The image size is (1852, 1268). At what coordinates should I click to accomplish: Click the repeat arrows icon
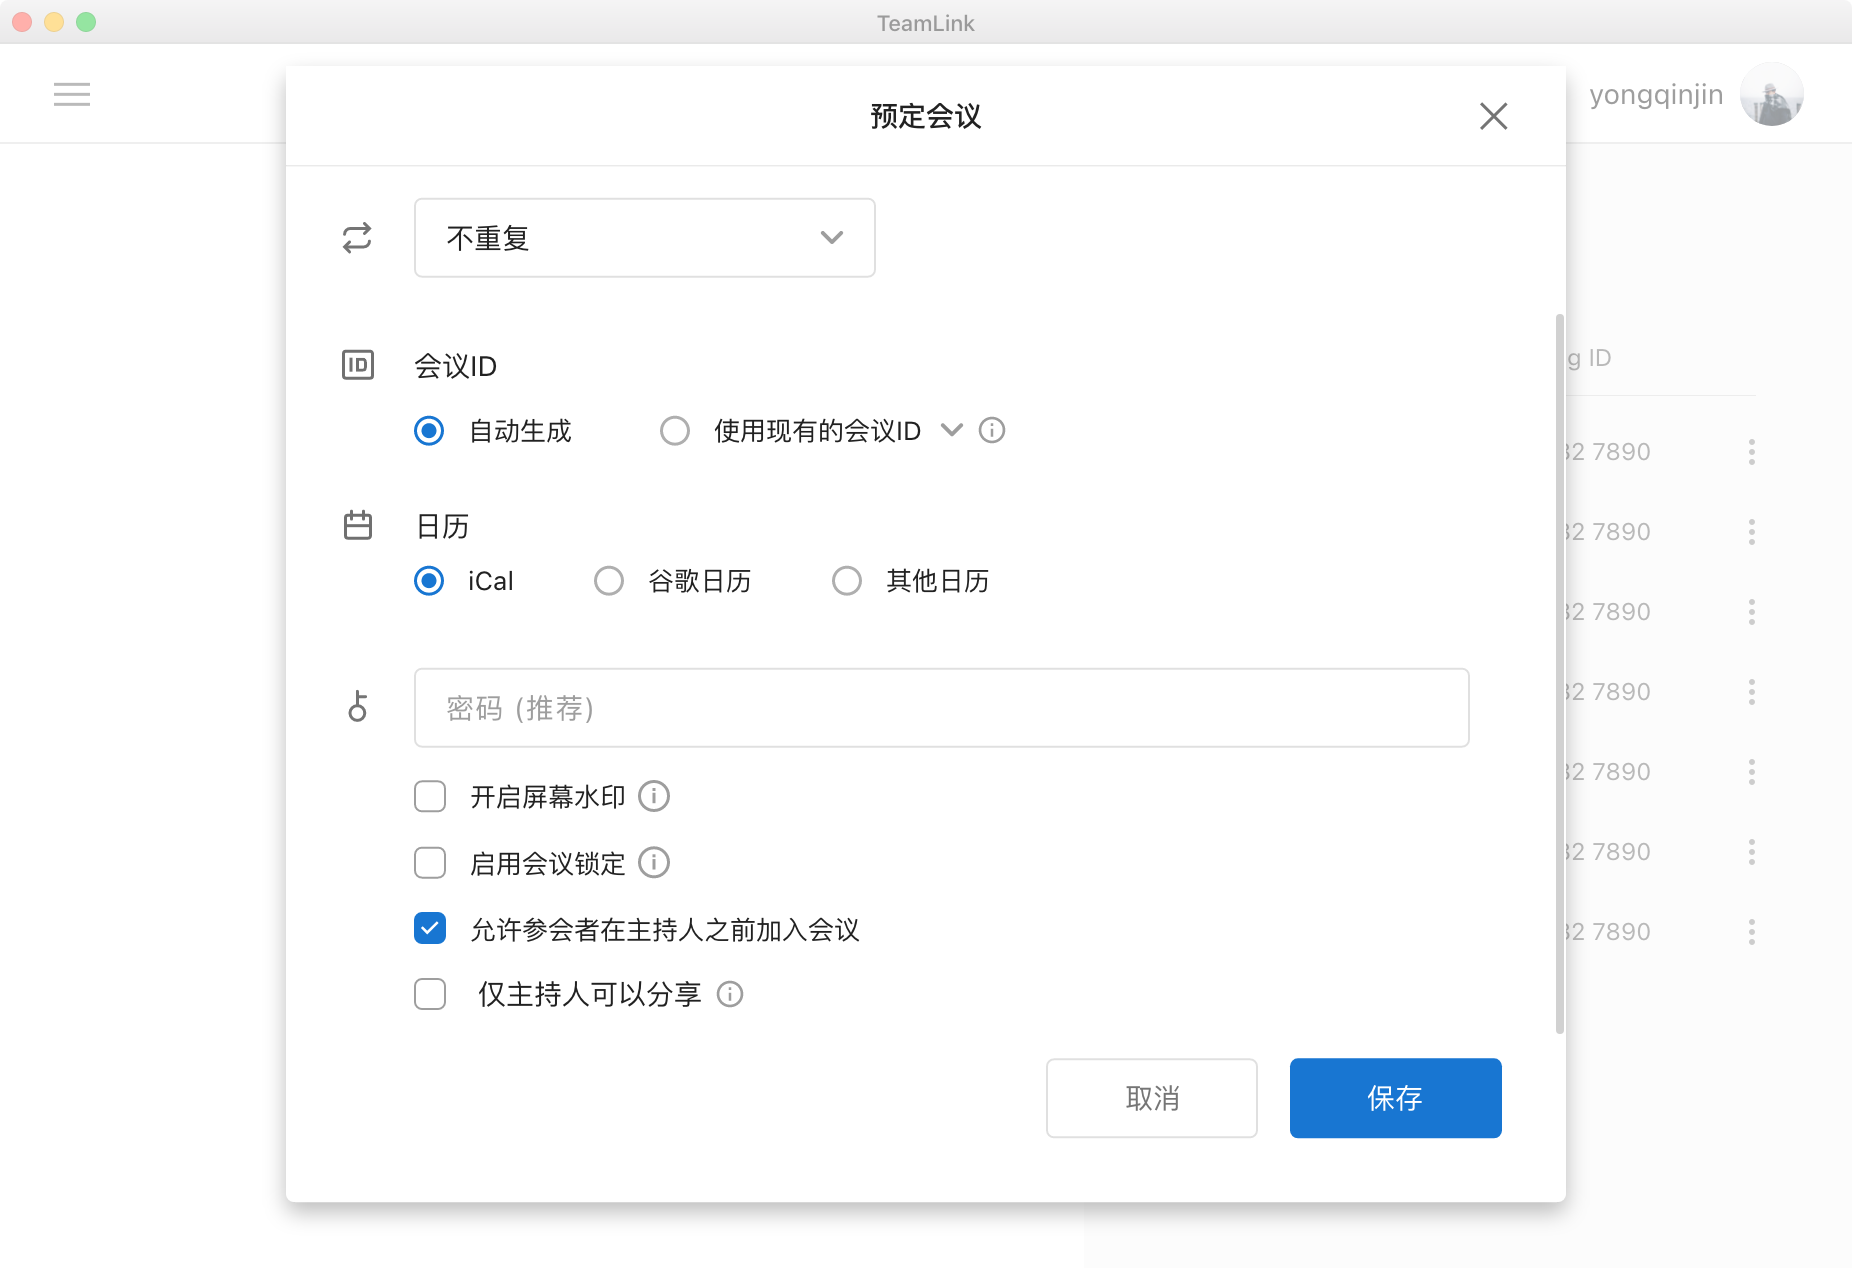pos(357,238)
